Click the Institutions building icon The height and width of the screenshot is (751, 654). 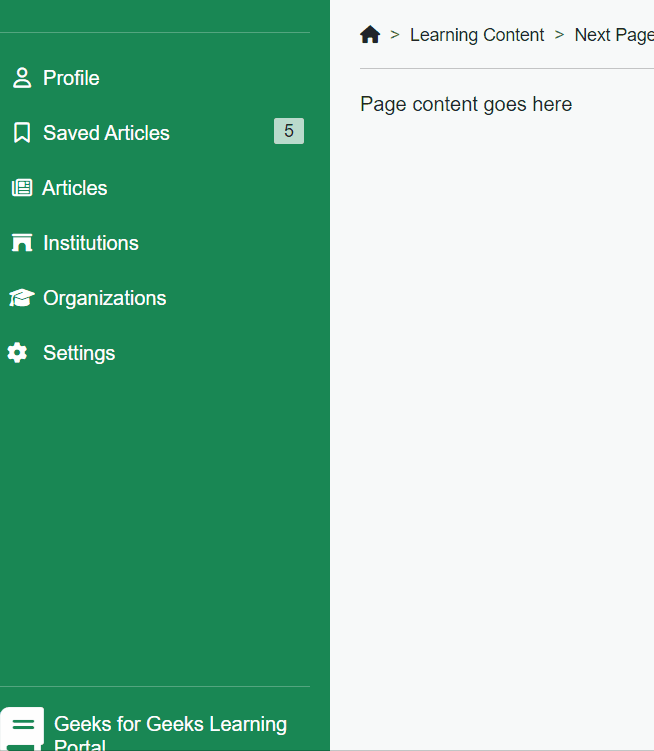pyautogui.click(x=21, y=243)
